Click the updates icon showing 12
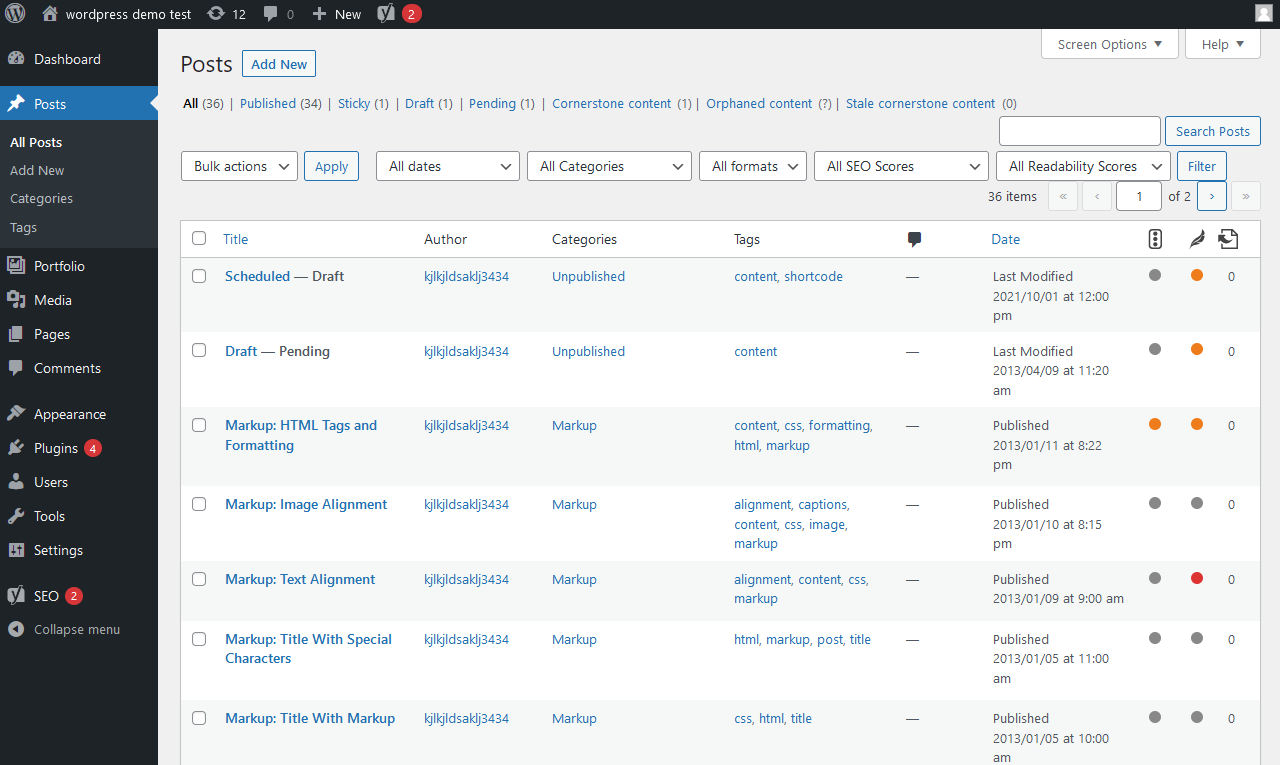1280x765 pixels. (x=226, y=14)
